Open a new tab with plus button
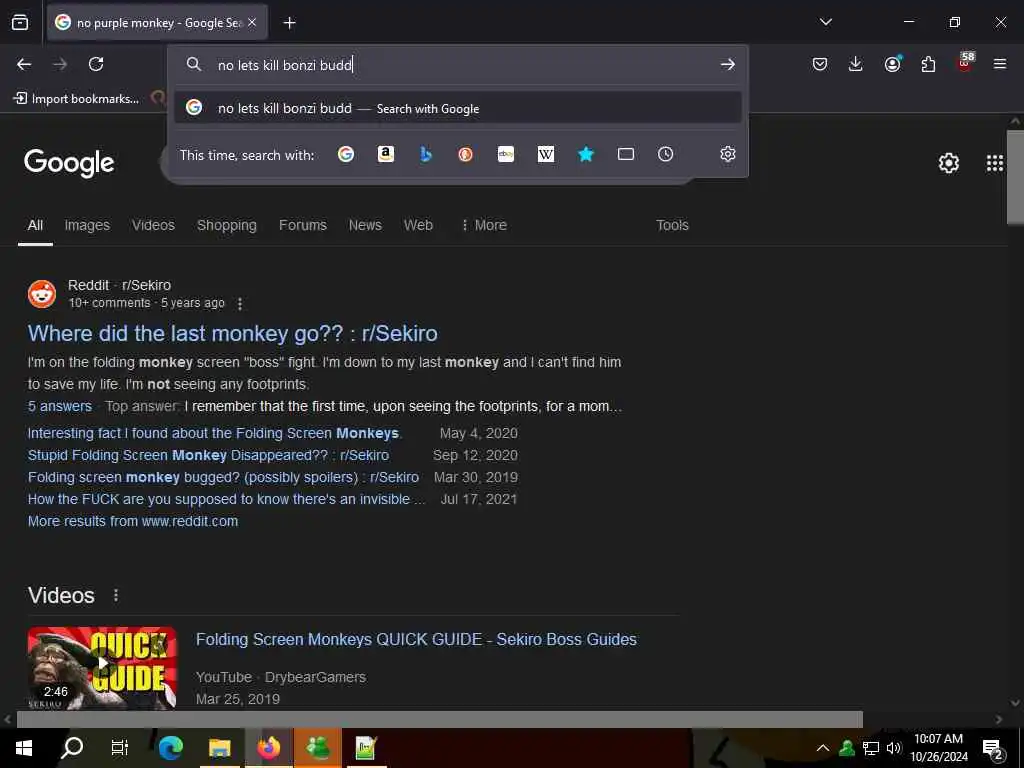This screenshot has height=768, width=1024. point(289,23)
